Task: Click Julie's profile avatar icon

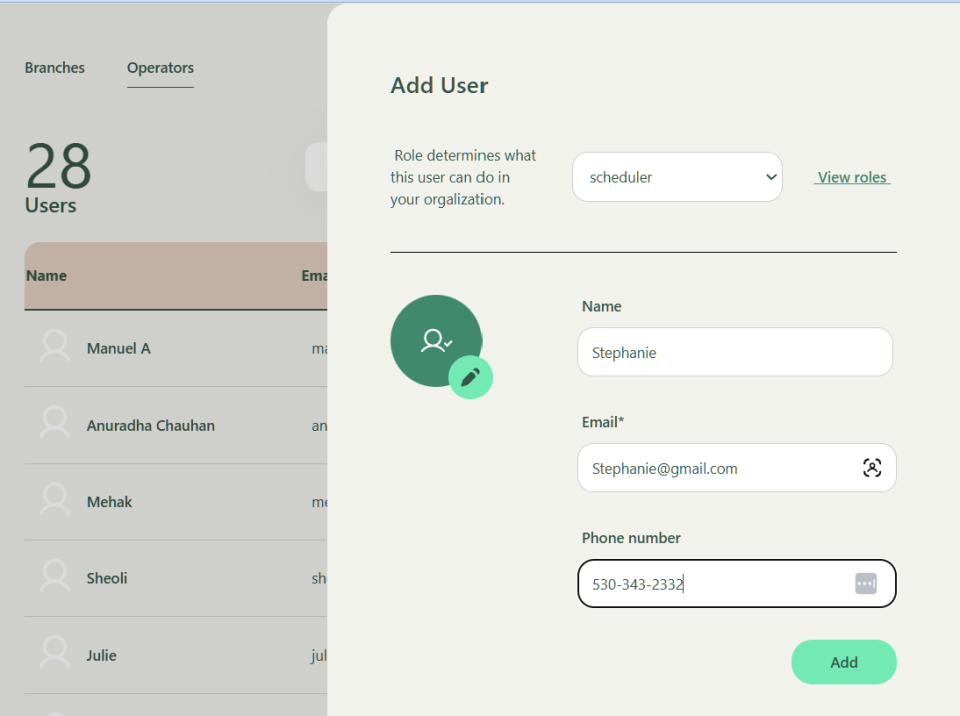Action: (x=55, y=655)
